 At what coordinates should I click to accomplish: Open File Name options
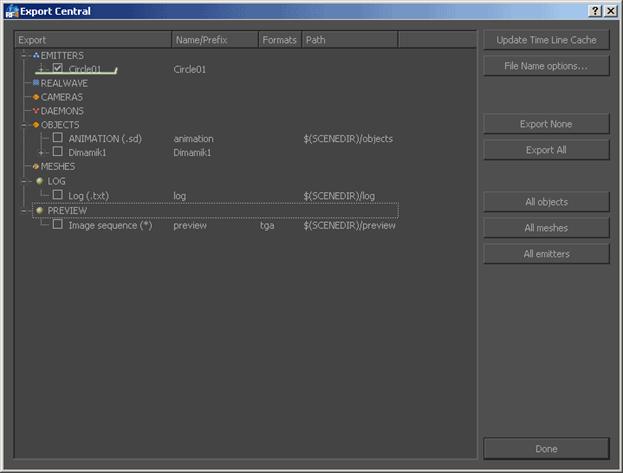click(546, 67)
